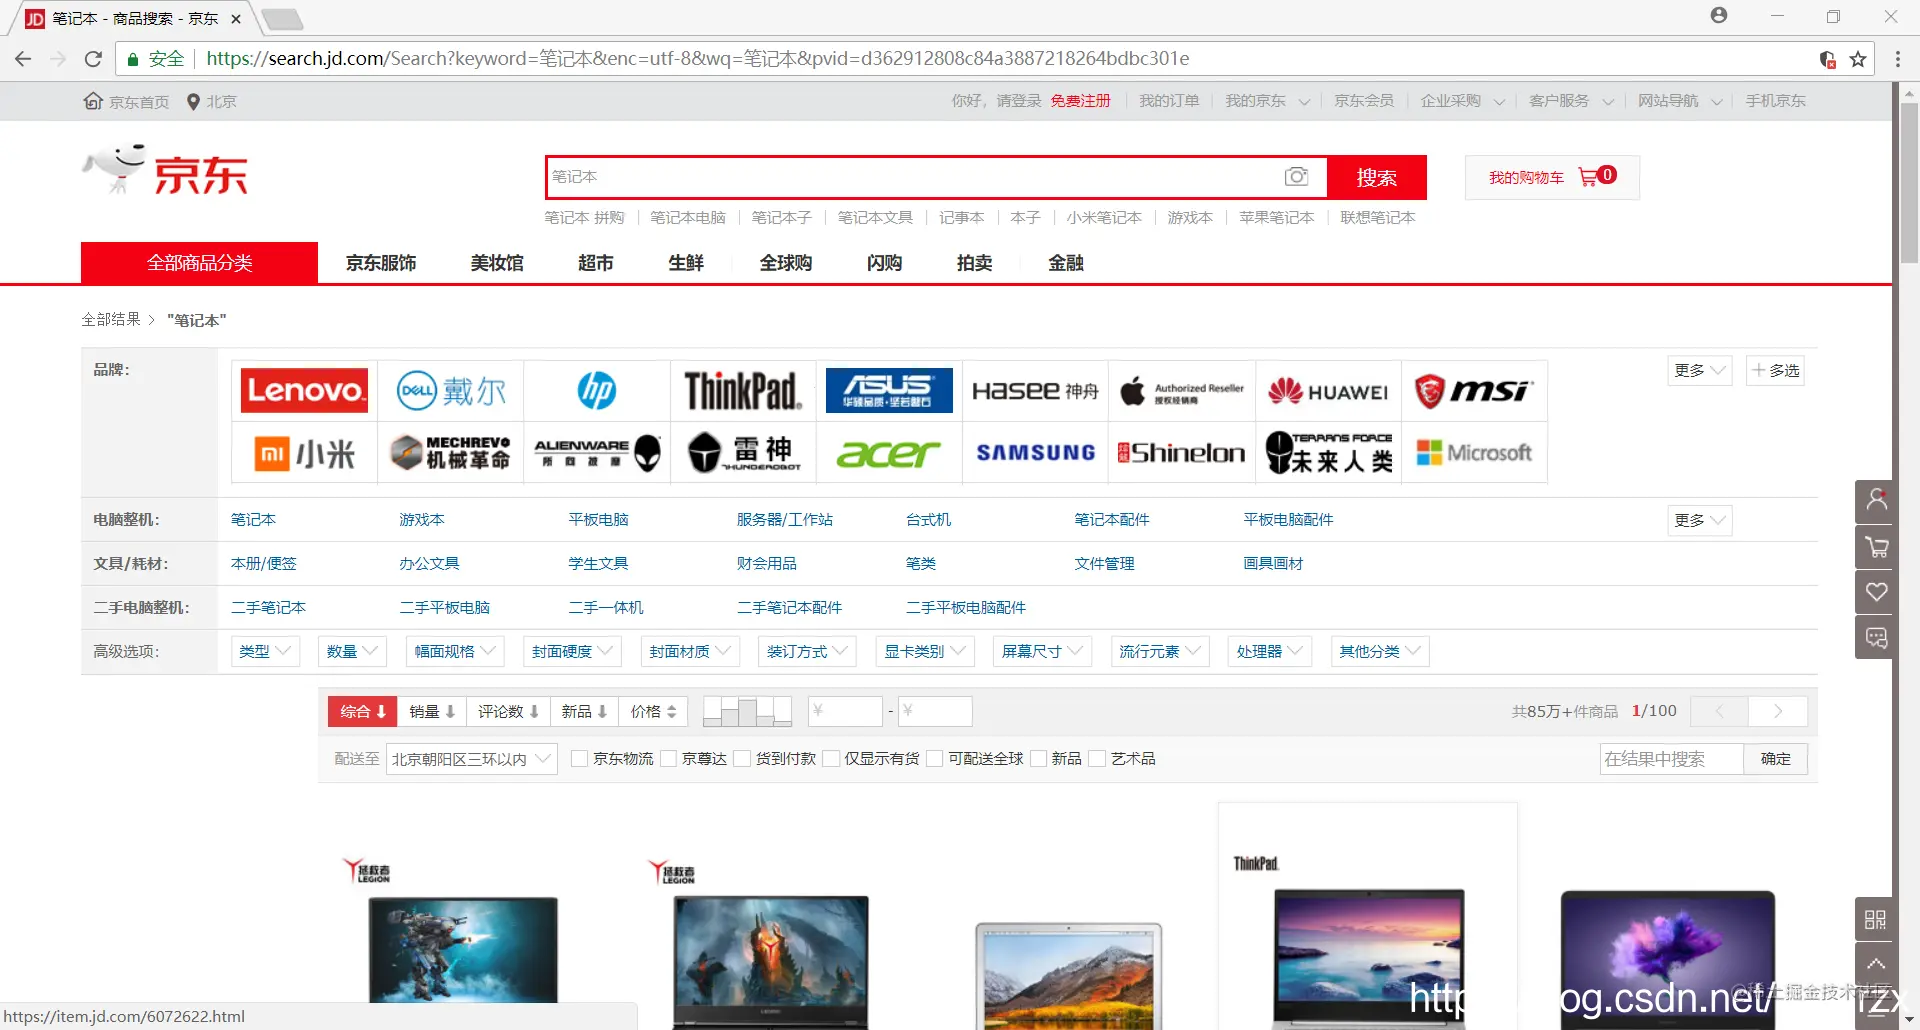The width and height of the screenshot is (1920, 1030).
Task: Open the camera image search icon
Action: (x=1296, y=177)
